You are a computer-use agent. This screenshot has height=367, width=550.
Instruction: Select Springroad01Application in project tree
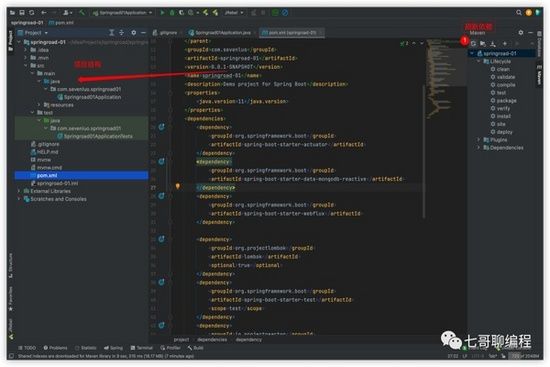pyautogui.click(x=89, y=97)
